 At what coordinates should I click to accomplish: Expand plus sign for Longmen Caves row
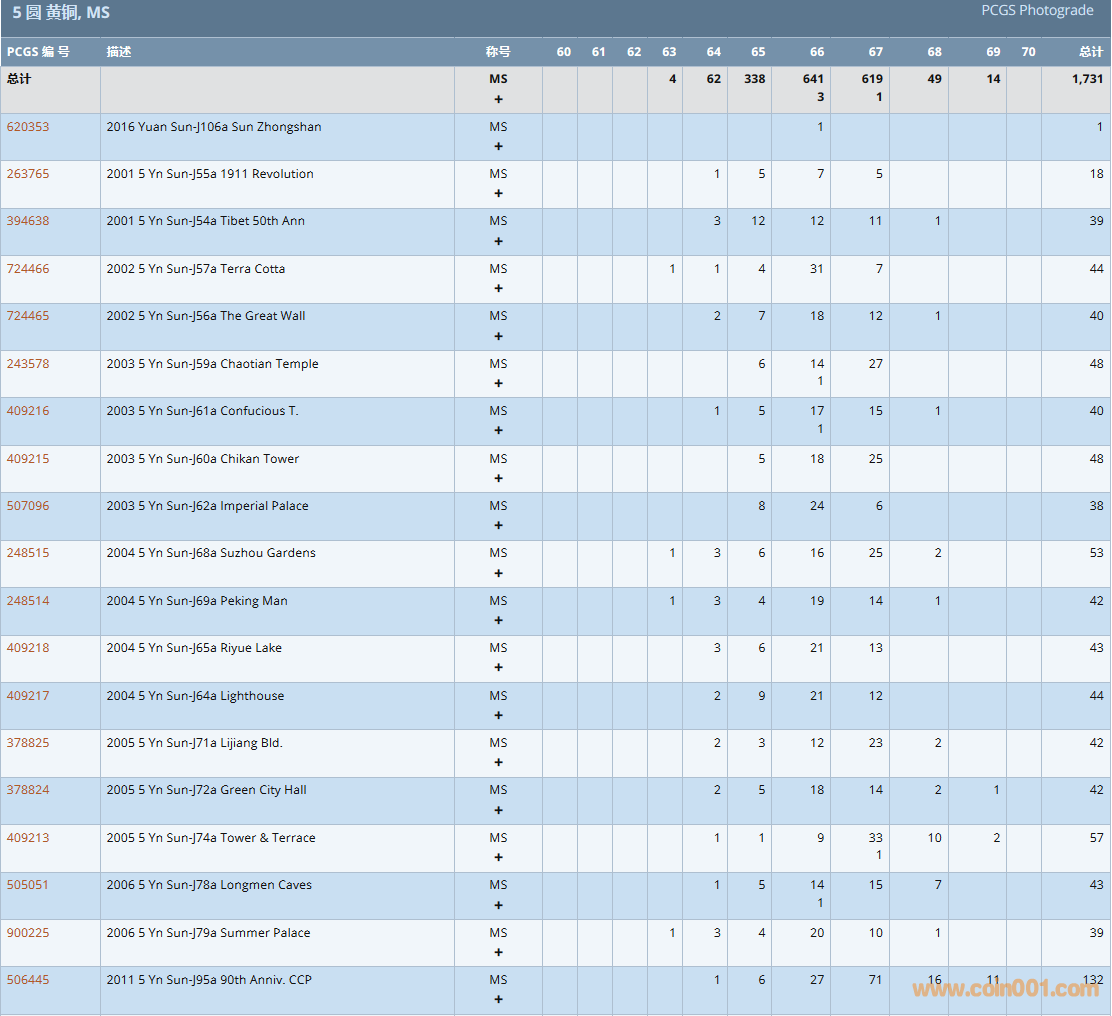click(x=498, y=905)
